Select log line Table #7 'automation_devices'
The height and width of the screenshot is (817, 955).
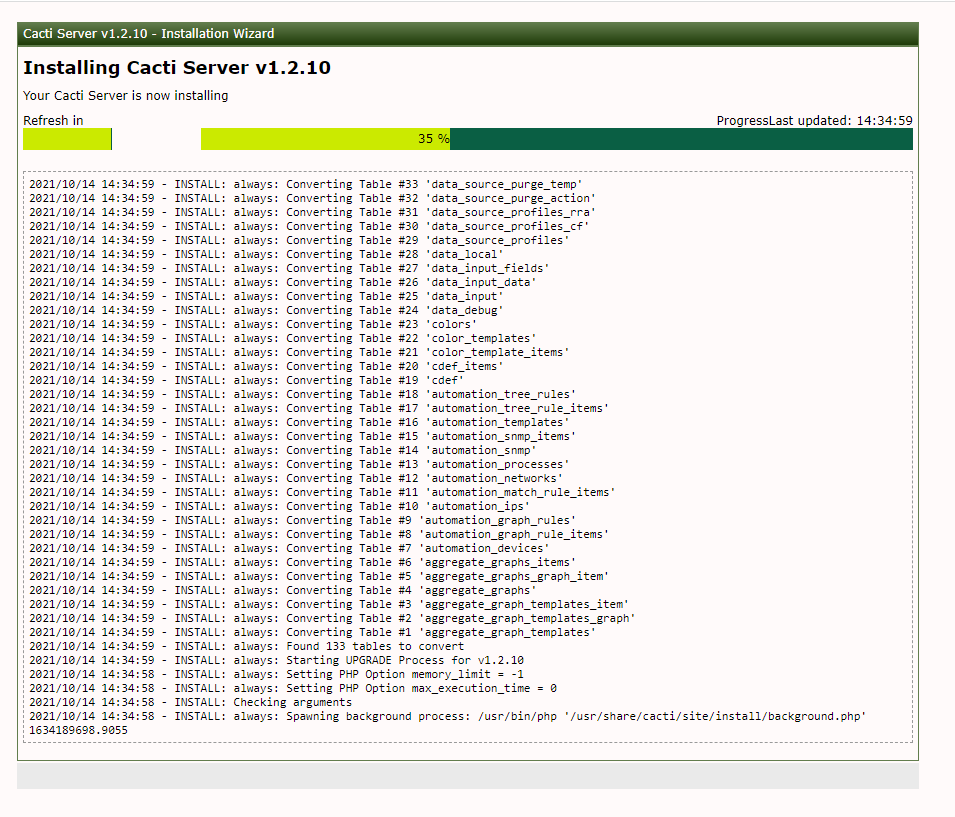pyautogui.click(x=289, y=548)
